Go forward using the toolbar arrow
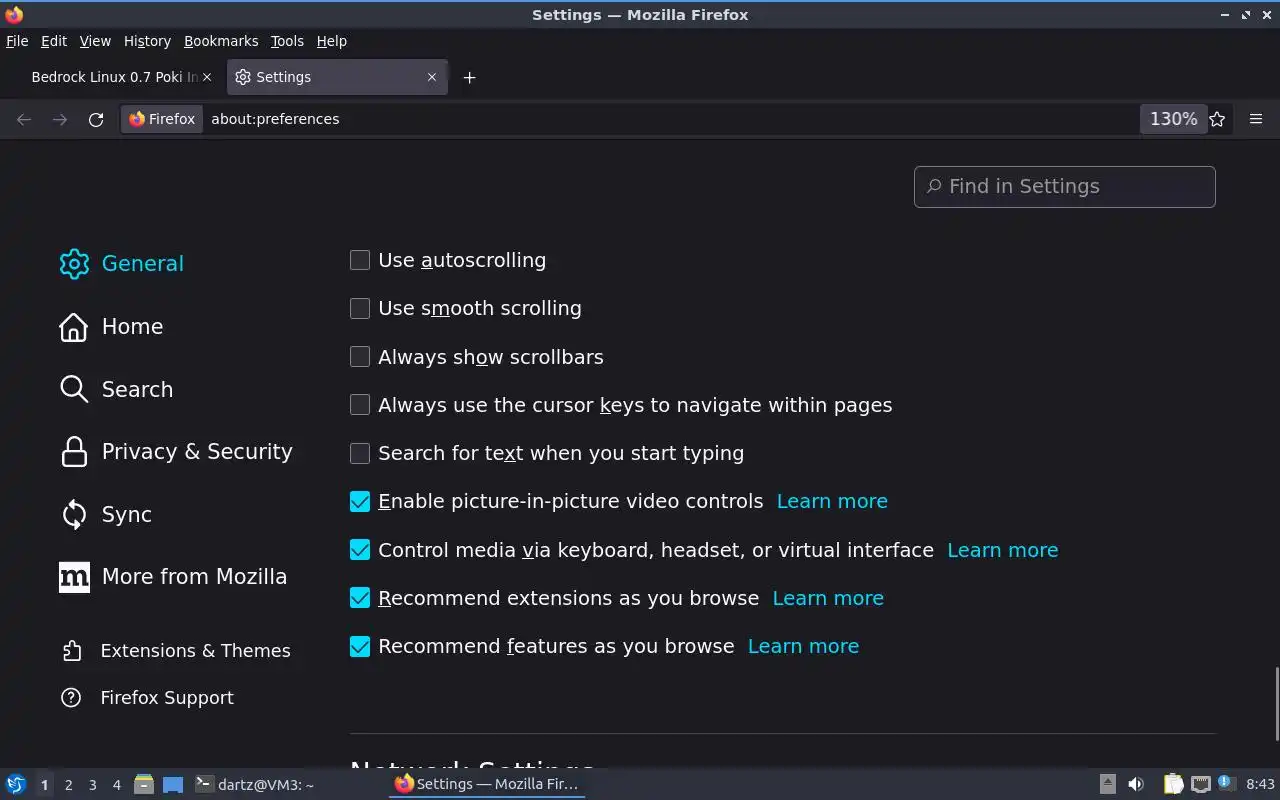 [60, 119]
